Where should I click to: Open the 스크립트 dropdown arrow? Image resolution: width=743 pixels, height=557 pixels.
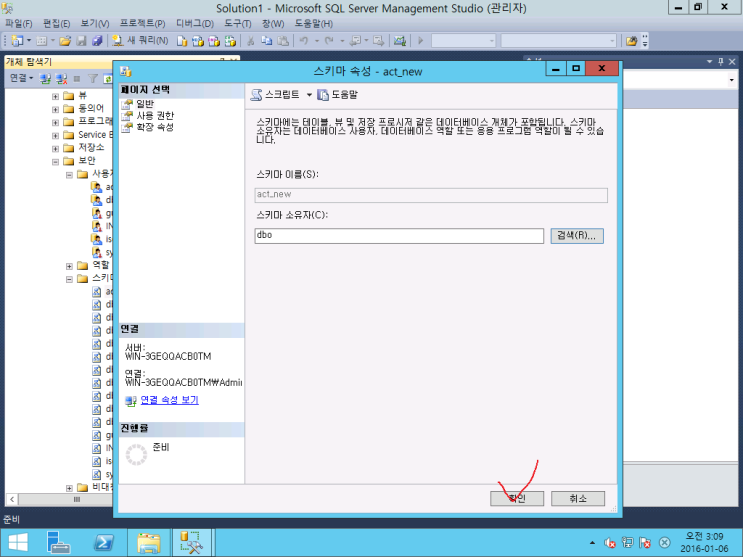[309, 95]
